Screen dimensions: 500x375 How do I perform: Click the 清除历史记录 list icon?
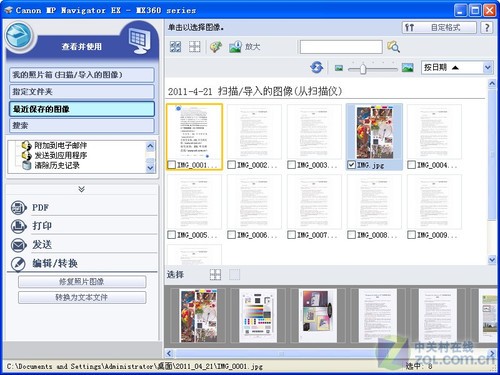pos(26,165)
